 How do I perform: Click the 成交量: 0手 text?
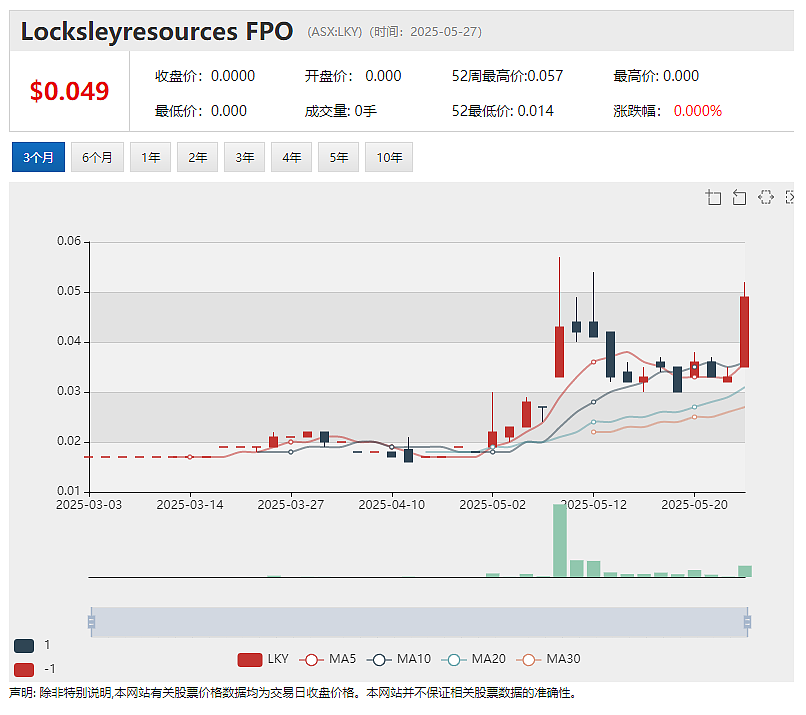[x=340, y=111]
